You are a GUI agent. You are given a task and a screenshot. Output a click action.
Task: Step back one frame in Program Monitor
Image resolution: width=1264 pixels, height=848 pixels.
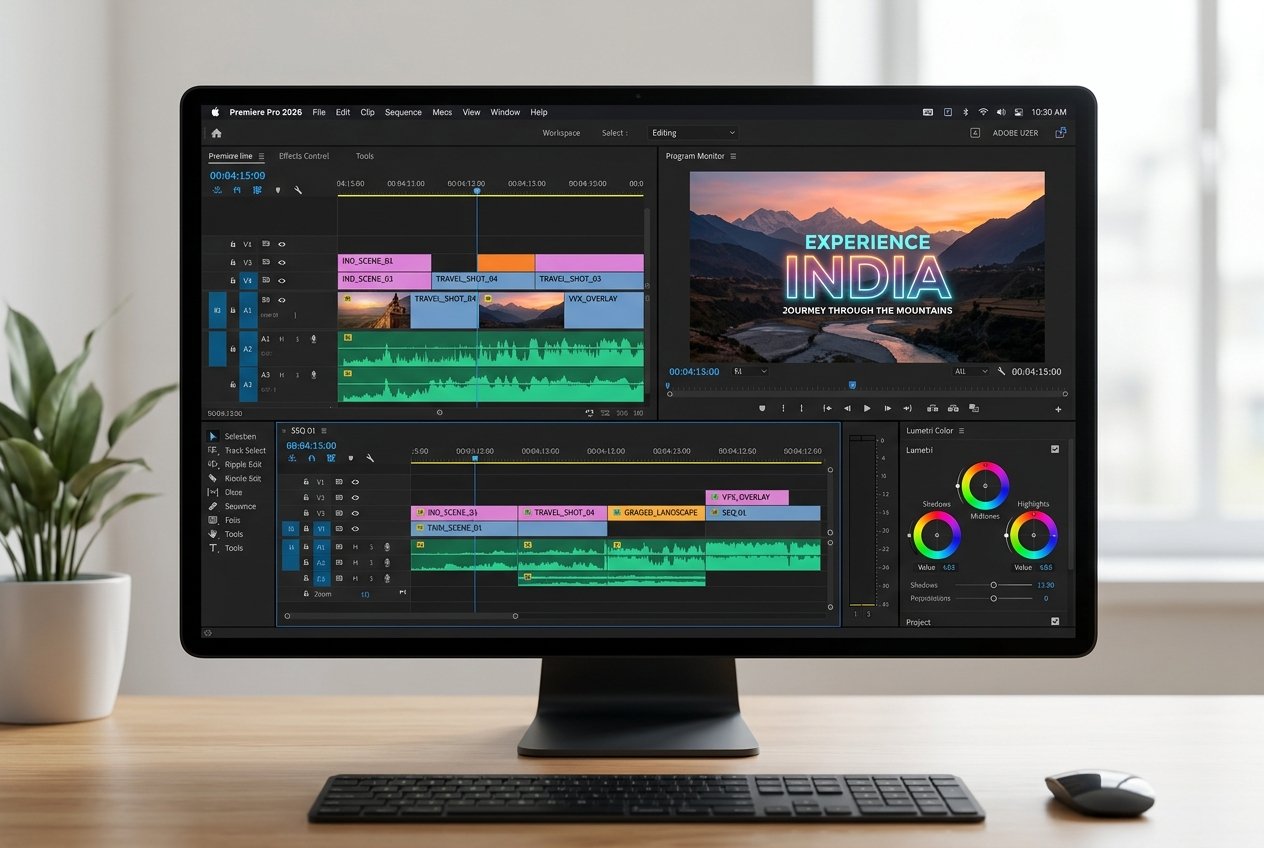[x=847, y=409]
